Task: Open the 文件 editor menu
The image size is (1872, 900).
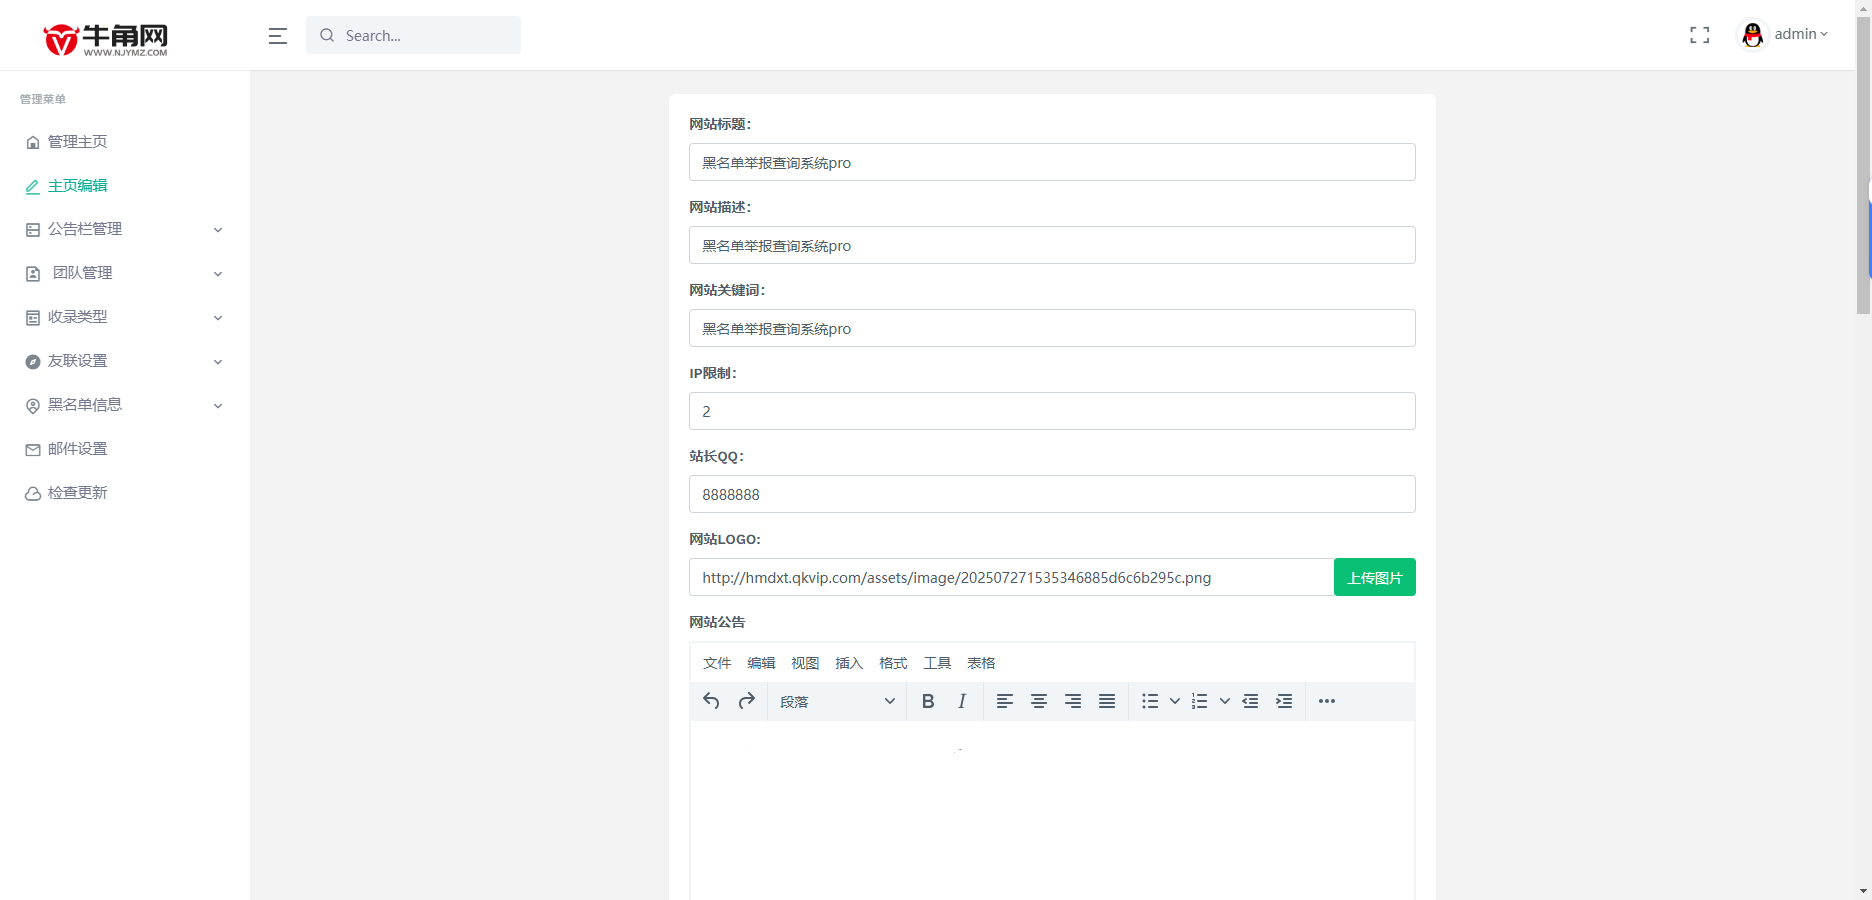Action: [x=717, y=663]
